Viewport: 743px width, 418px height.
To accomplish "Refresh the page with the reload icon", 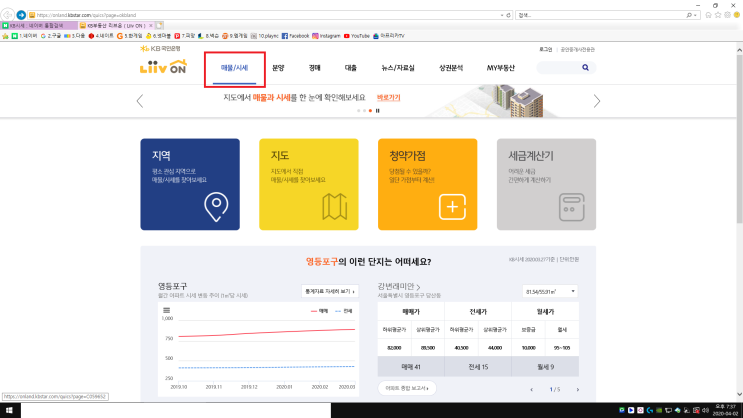I will tap(508, 15).
